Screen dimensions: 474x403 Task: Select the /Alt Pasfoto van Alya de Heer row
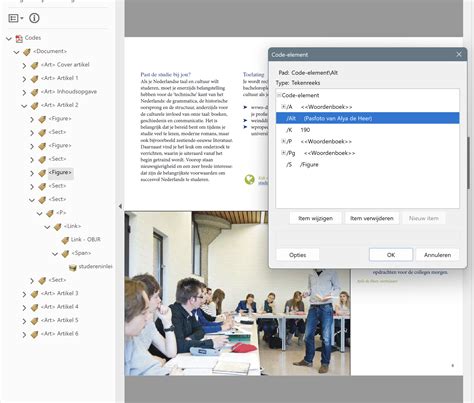tap(367, 118)
